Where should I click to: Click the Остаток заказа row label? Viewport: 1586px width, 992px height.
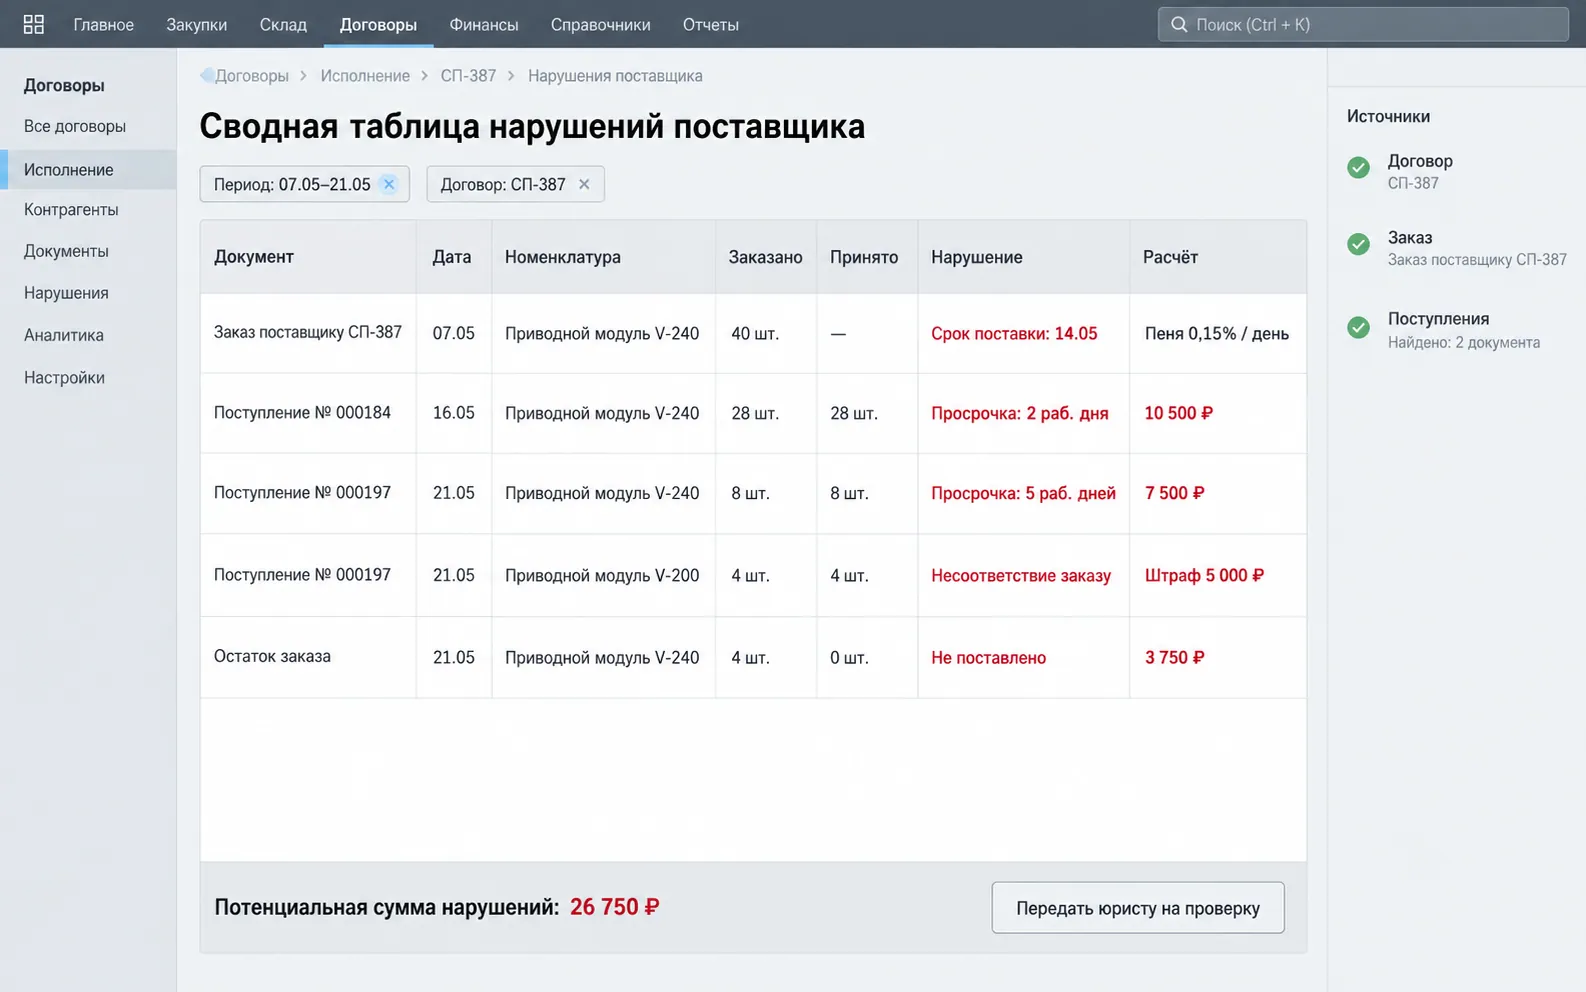pyautogui.click(x=272, y=657)
